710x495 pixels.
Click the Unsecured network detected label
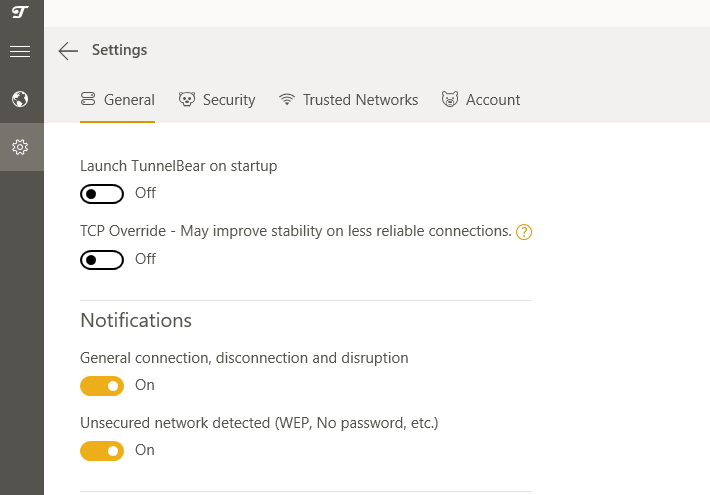tap(259, 423)
